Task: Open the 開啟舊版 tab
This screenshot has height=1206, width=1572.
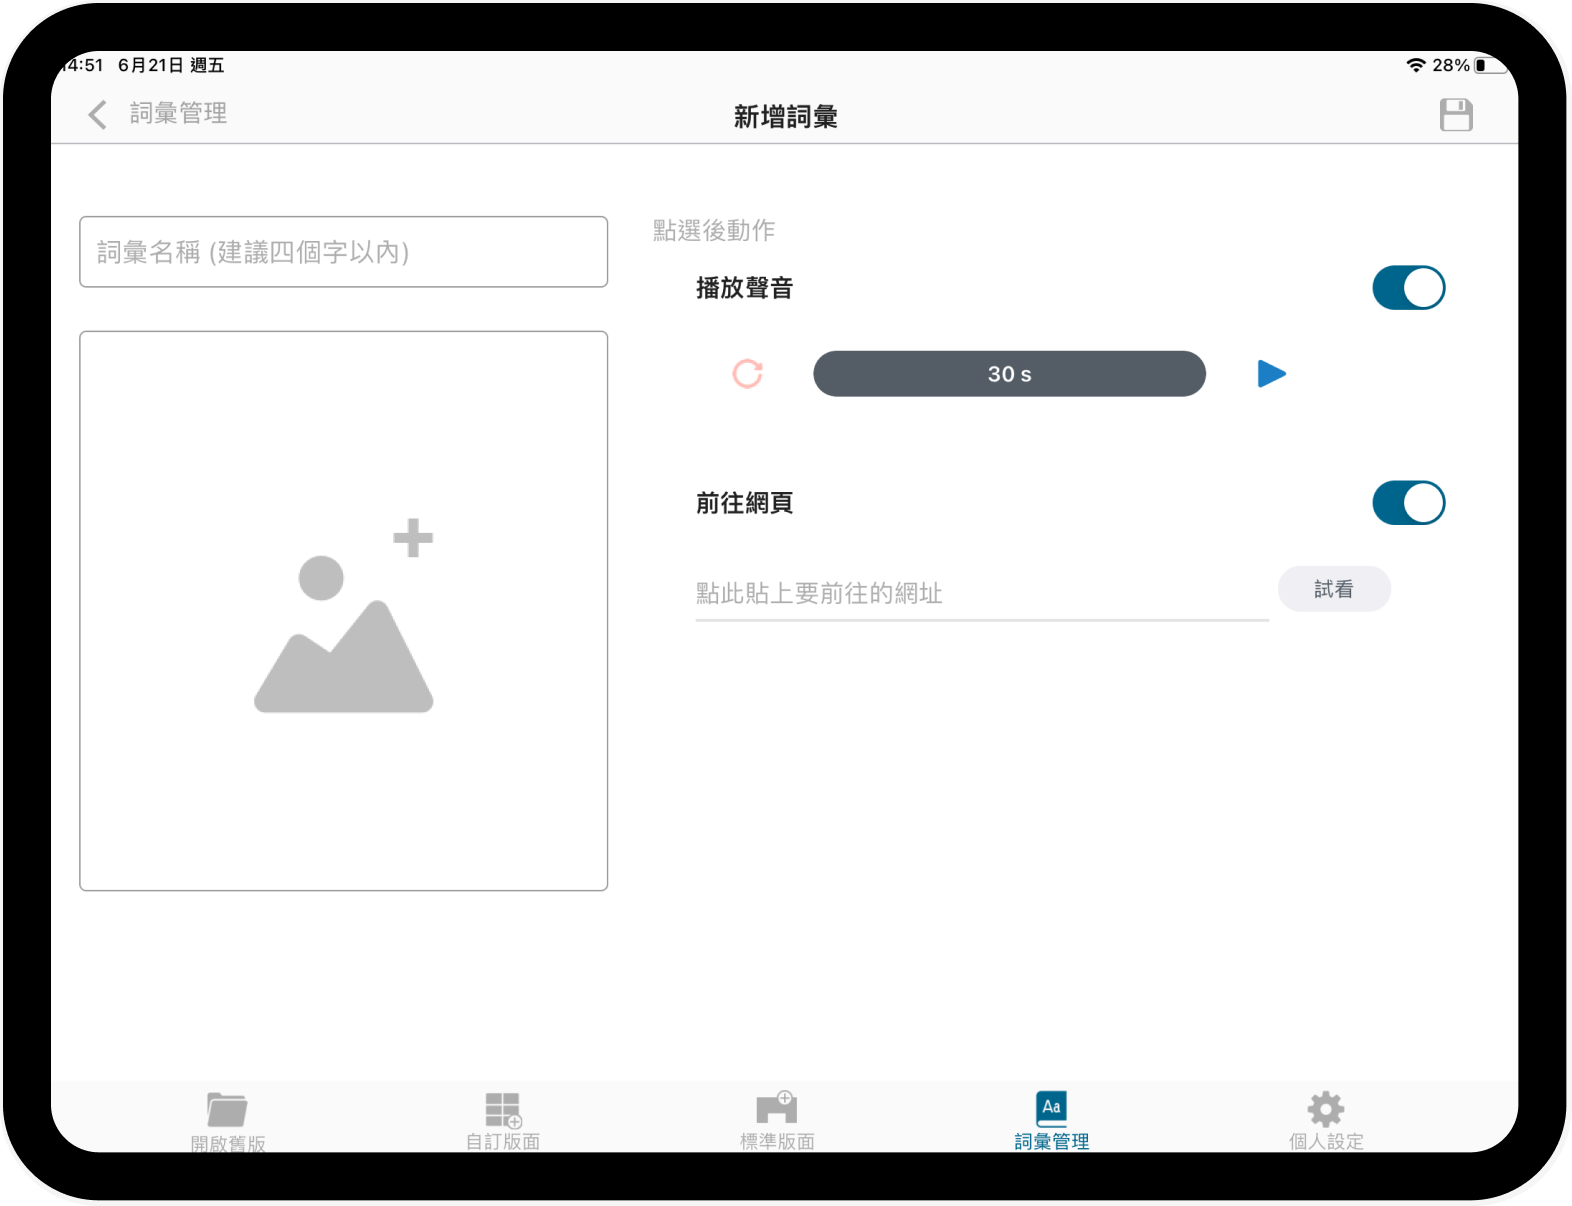Action: 228,1122
